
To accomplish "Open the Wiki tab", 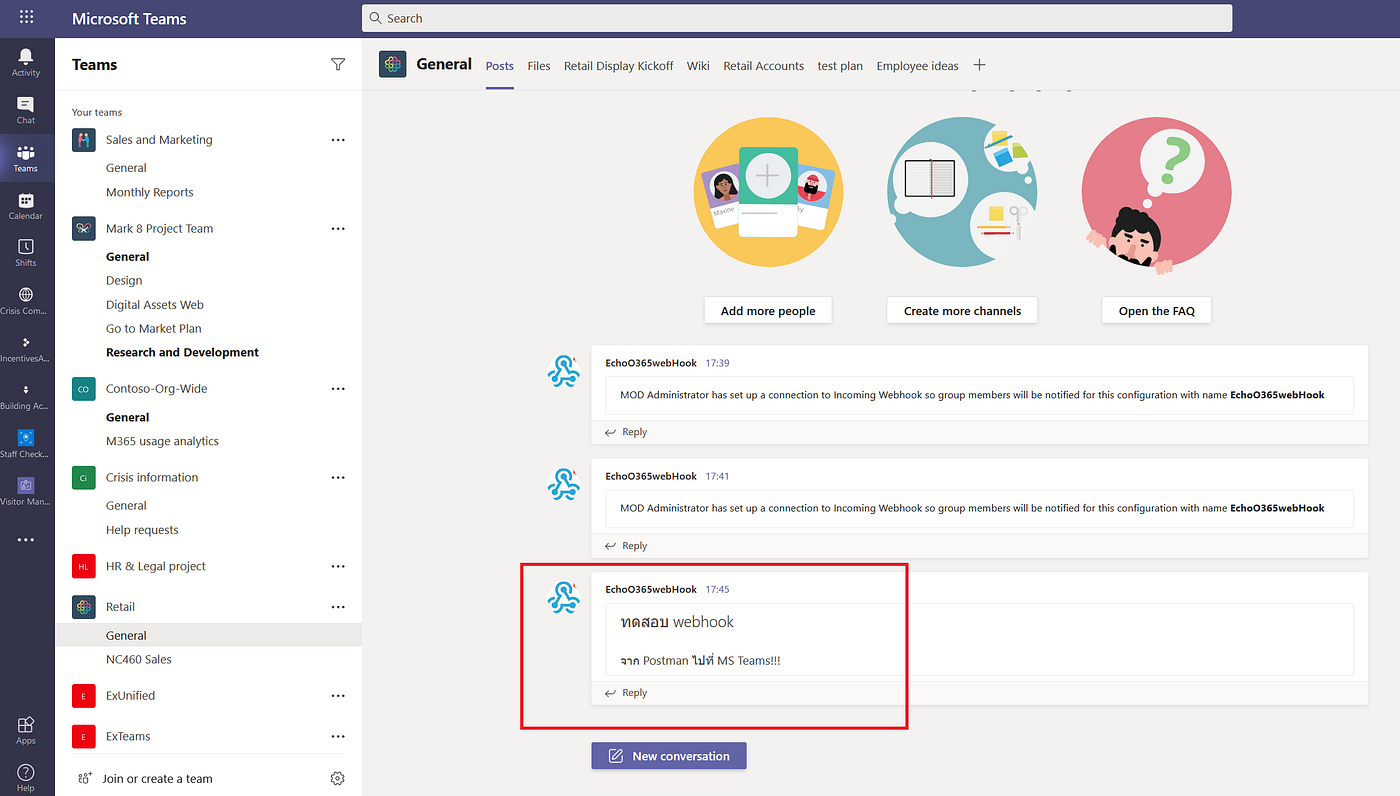I will click(697, 65).
